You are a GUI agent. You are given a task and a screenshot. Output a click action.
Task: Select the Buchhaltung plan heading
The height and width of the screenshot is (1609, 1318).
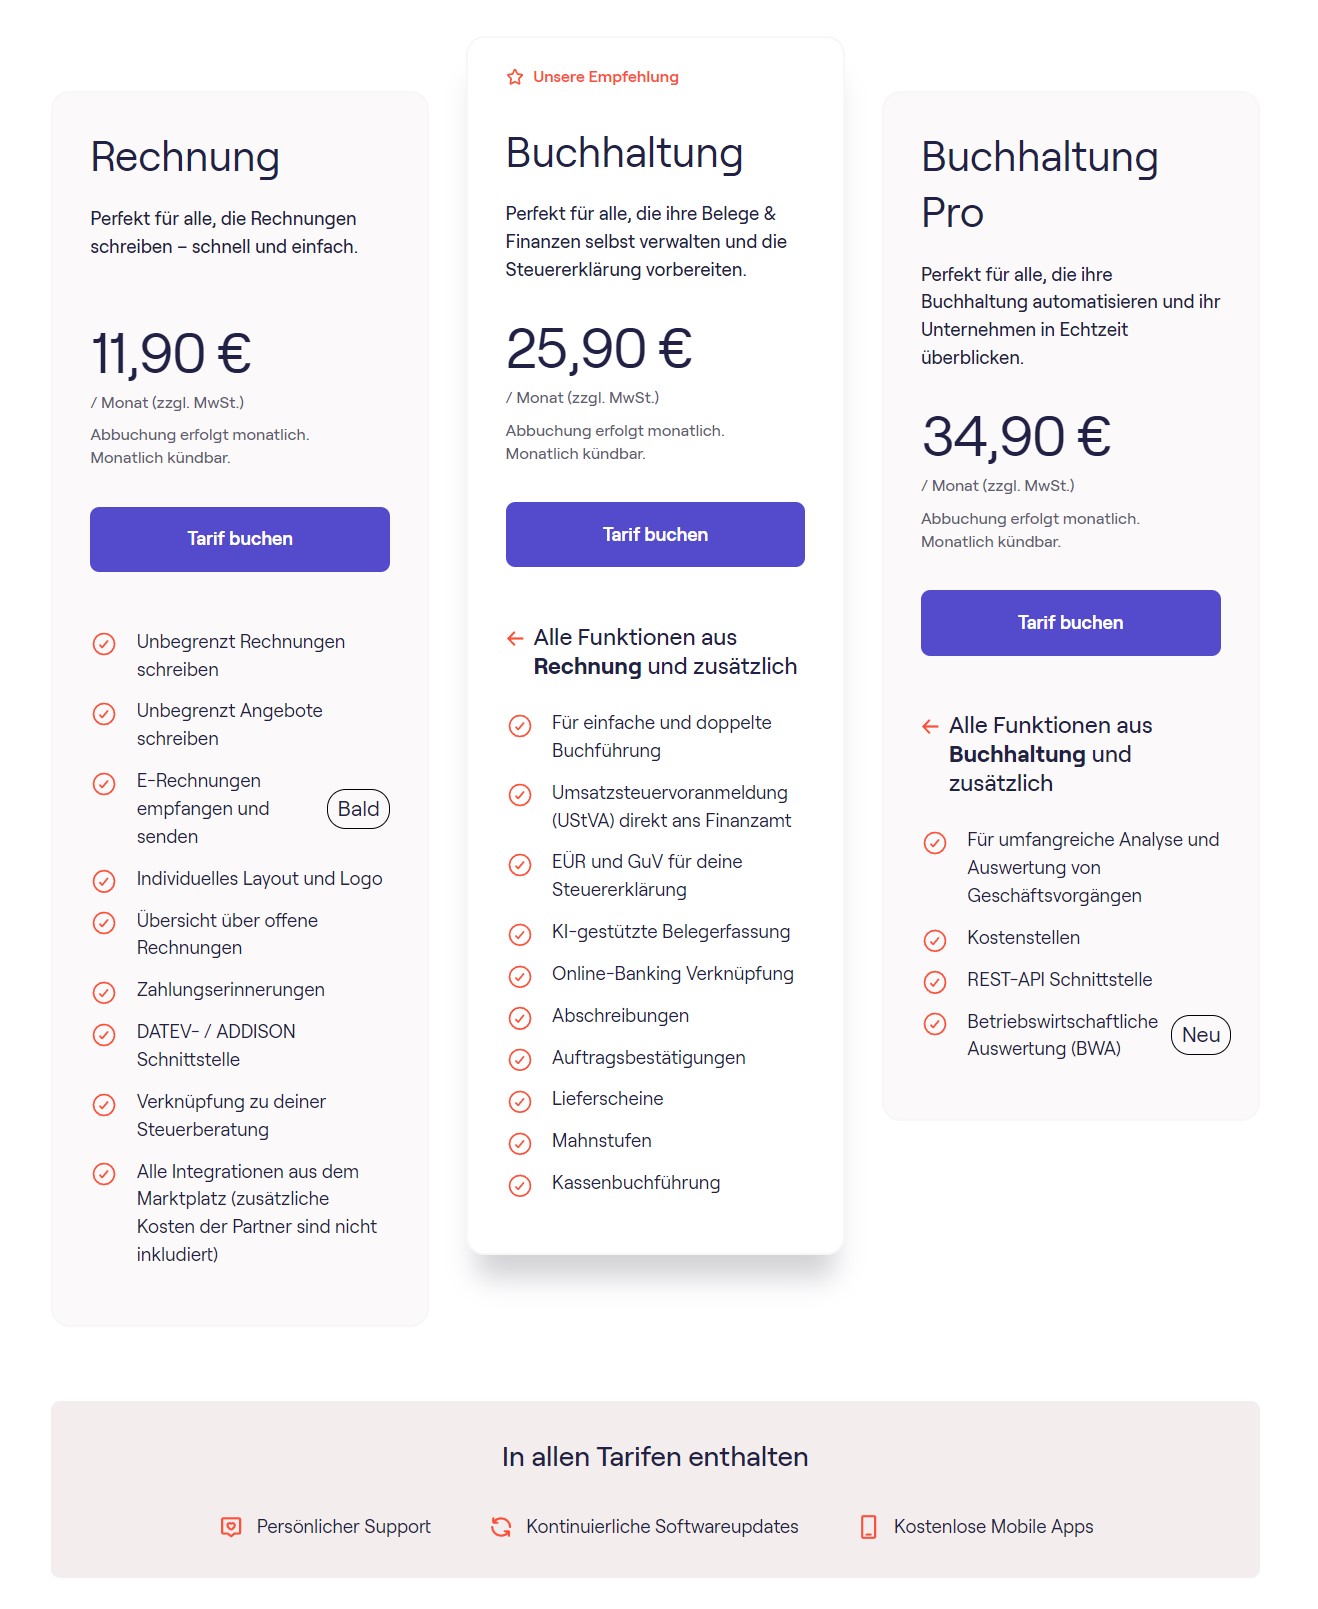(624, 152)
